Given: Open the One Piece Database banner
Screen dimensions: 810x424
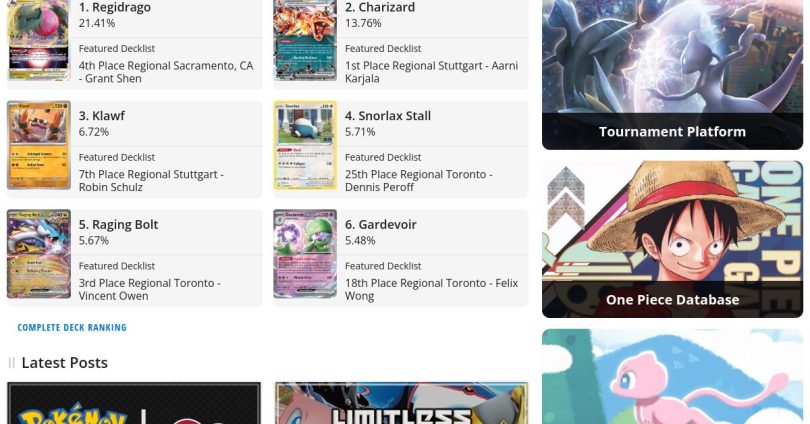Looking at the screenshot, I should click(x=672, y=239).
